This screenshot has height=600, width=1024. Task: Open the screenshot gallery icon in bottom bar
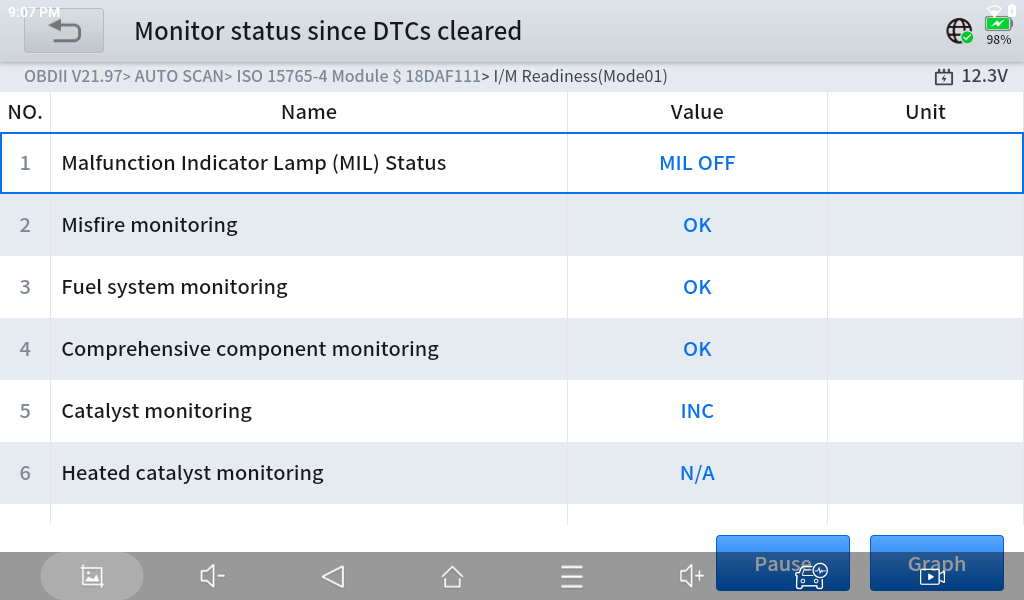pos(92,576)
